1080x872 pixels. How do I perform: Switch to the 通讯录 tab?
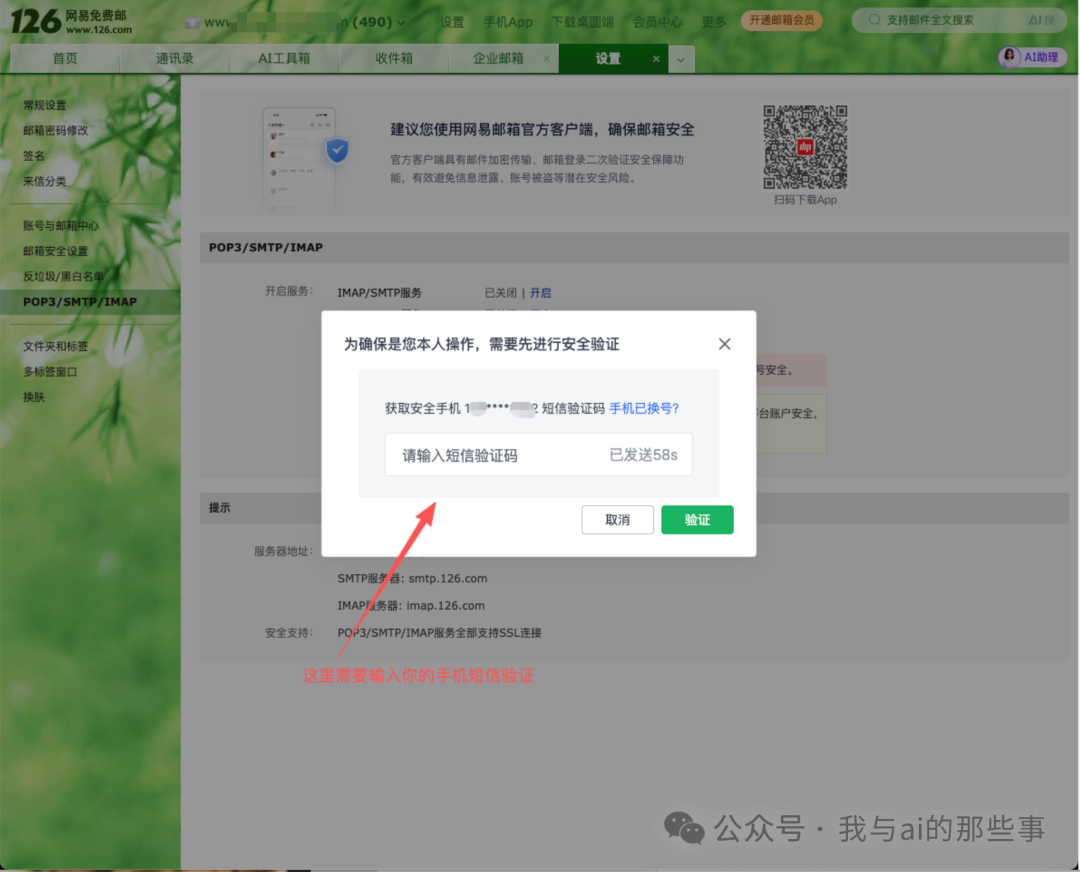coord(174,59)
